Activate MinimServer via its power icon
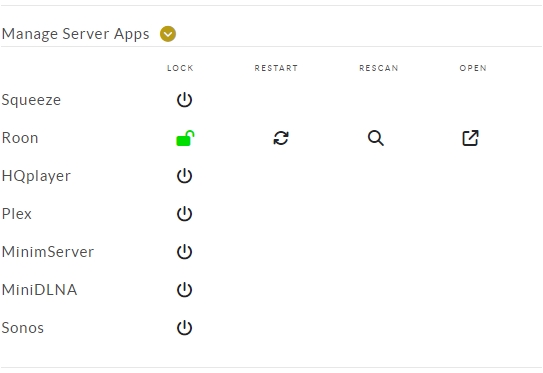543x373 pixels. pos(184,251)
